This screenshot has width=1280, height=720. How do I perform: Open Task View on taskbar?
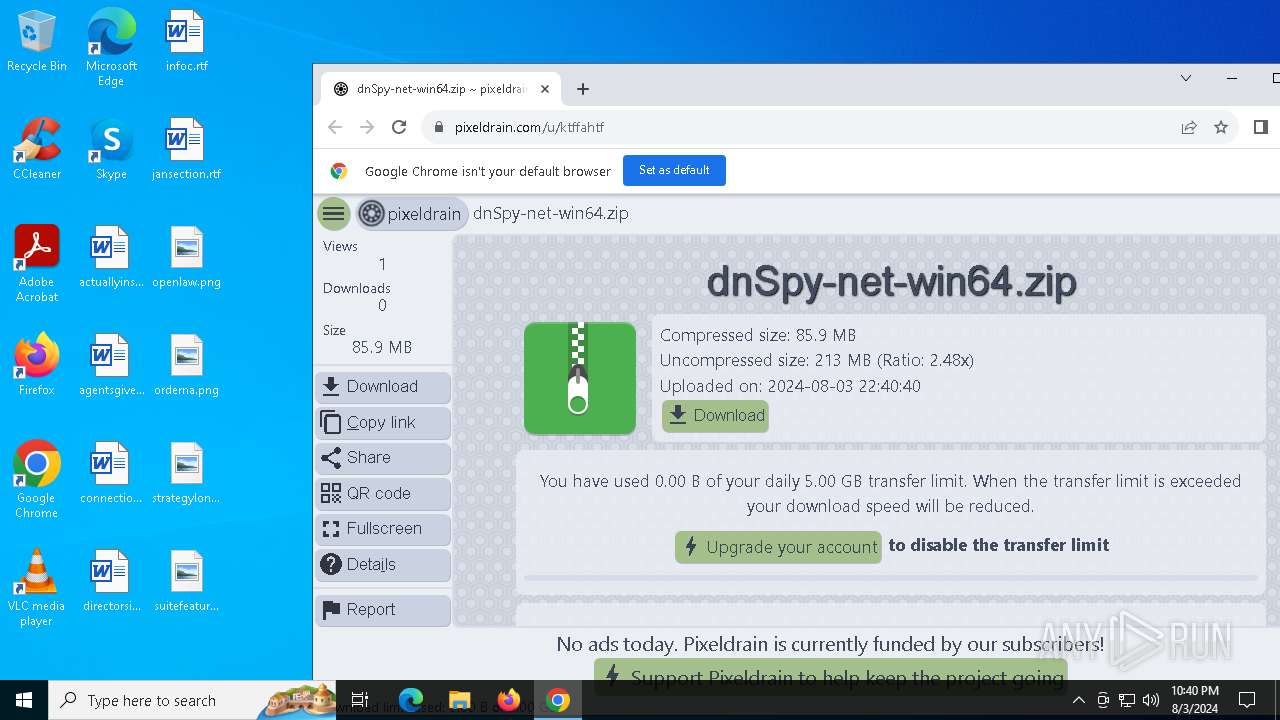point(360,700)
